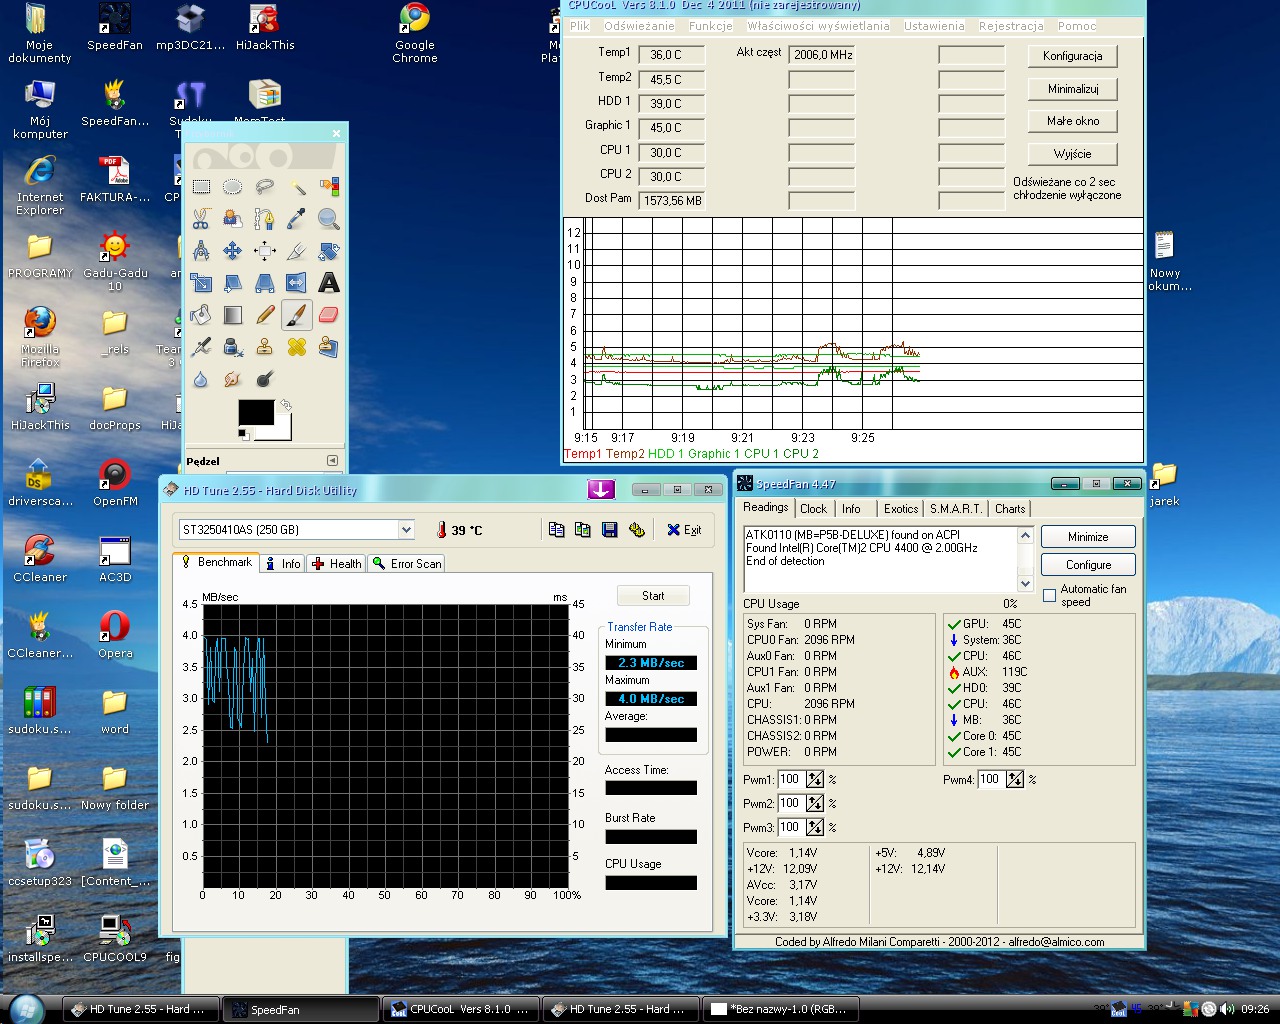The image size is (1280, 1024).
Task: Adjust the Pwm2 spinner arrows
Action: click(815, 804)
